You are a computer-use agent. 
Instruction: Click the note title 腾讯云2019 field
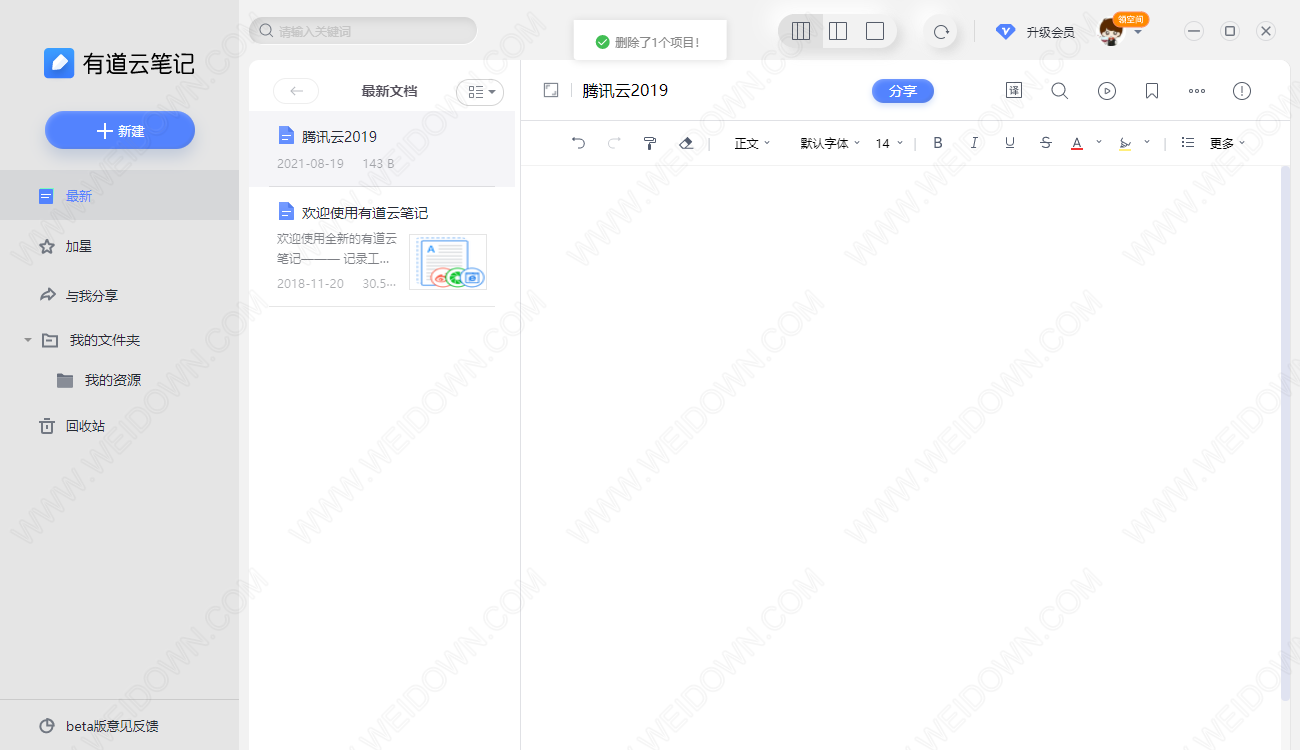[625, 90]
